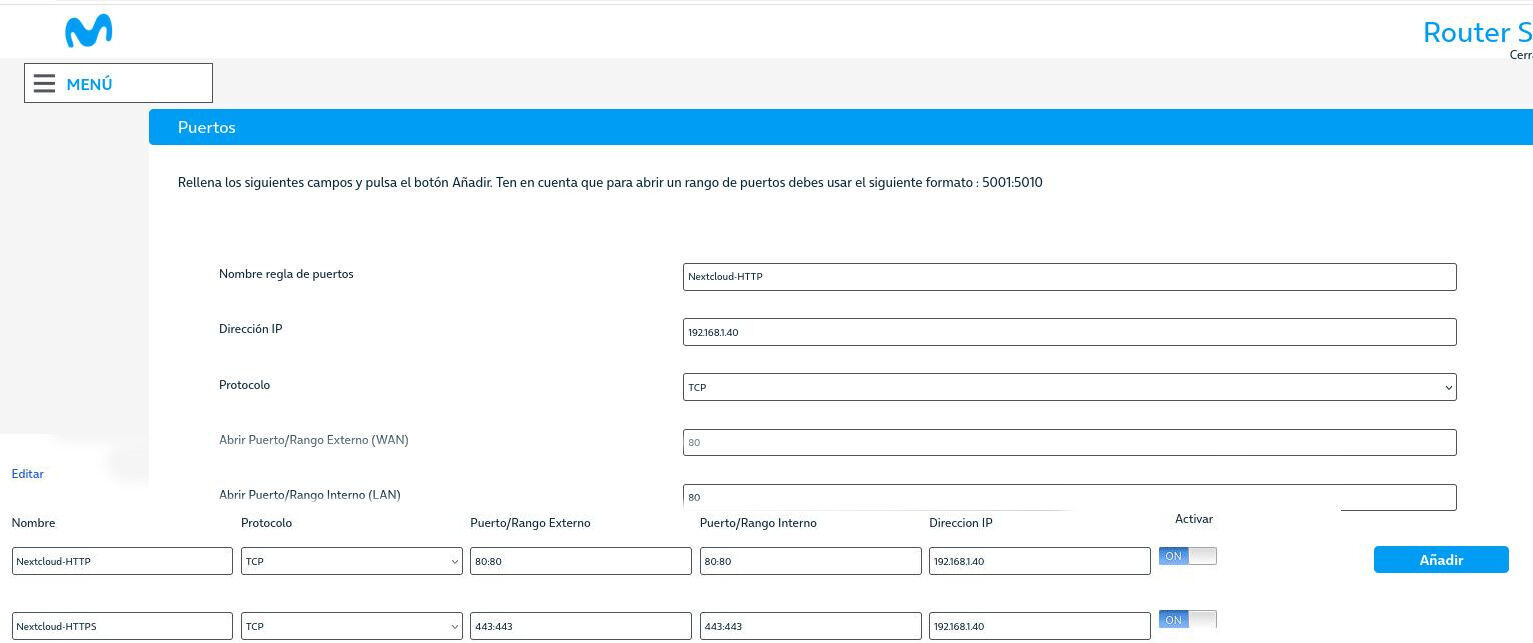
Task: Open the Protocolo dropdown in the form
Action: [x=1068, y=387]
